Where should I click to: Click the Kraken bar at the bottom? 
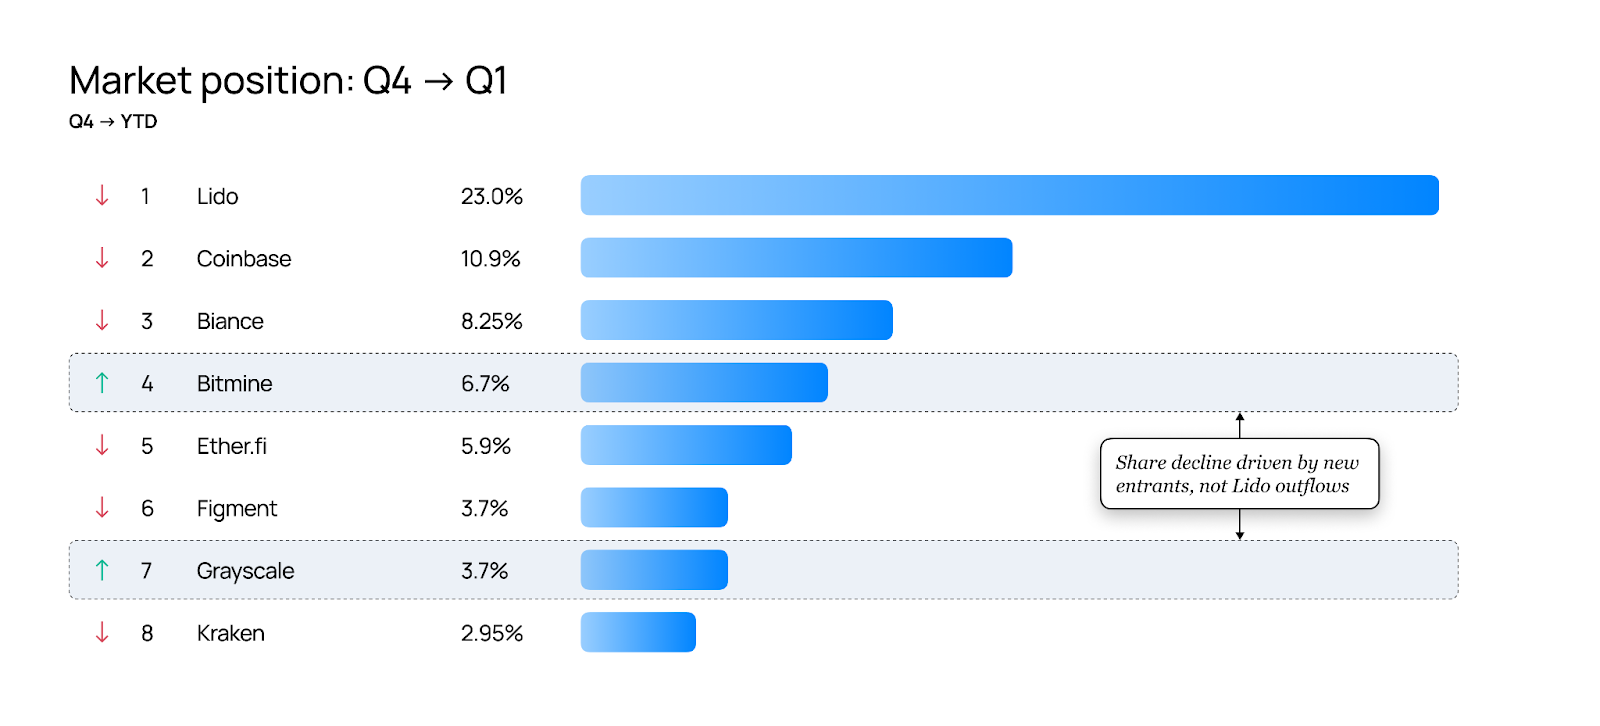(638, 632)
